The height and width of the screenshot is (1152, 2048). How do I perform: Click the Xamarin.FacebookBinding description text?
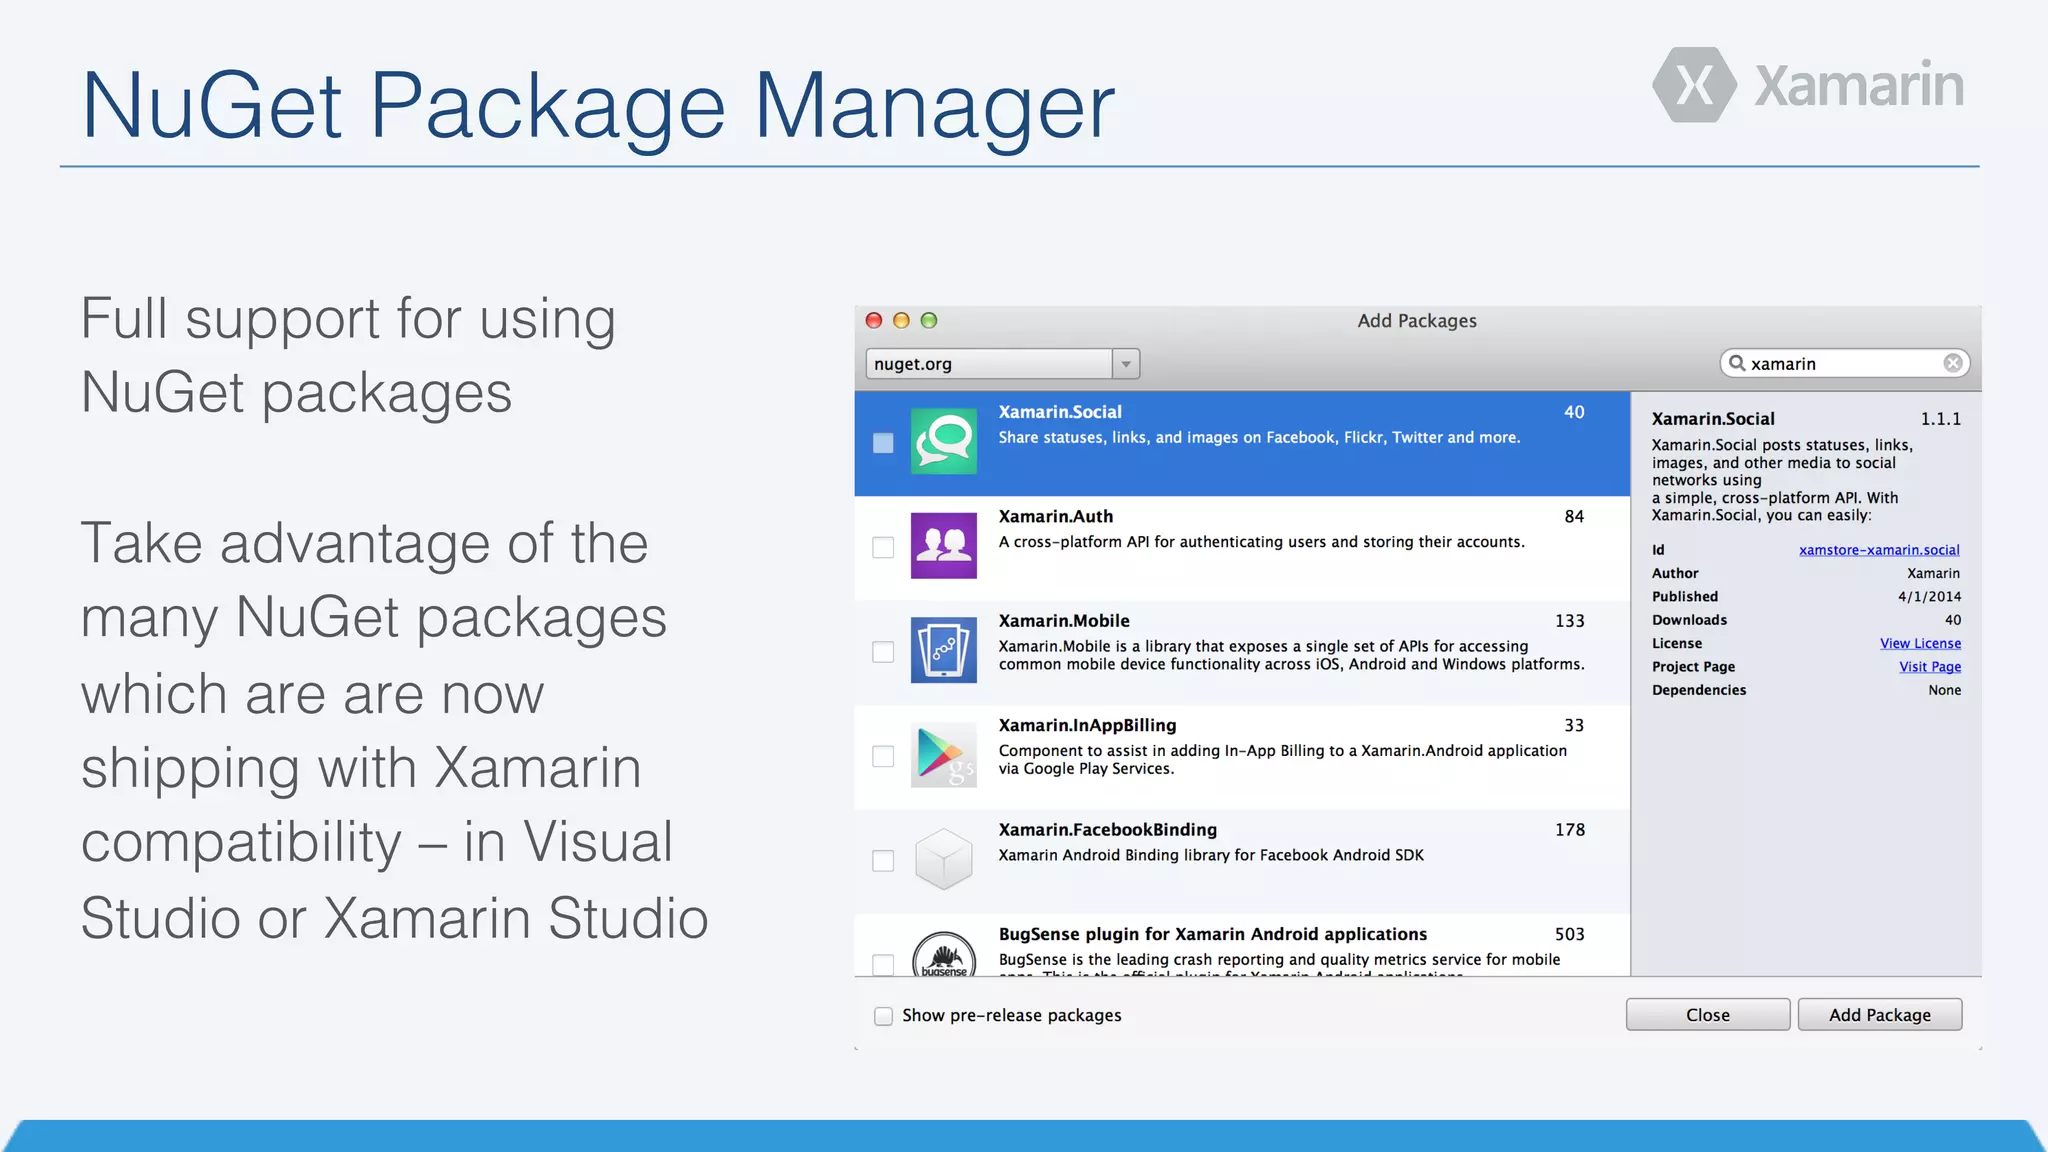[1211, 855]
